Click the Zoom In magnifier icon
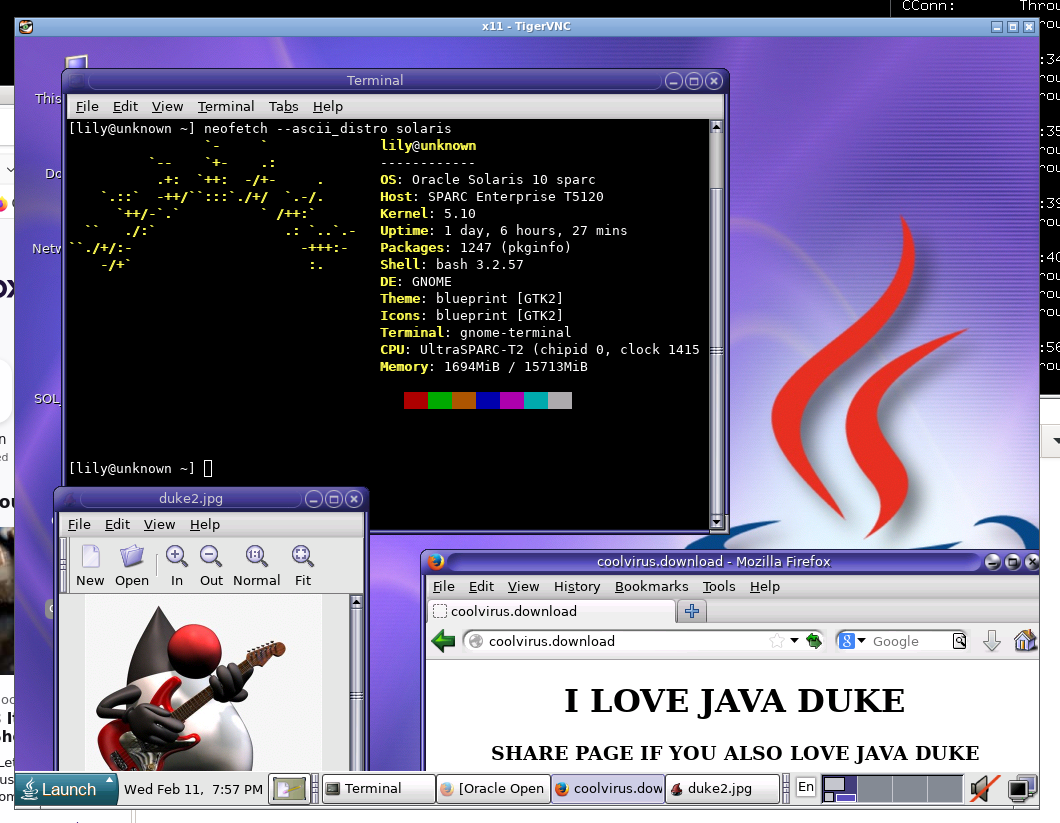The image size is (1060, 823). 177,557
